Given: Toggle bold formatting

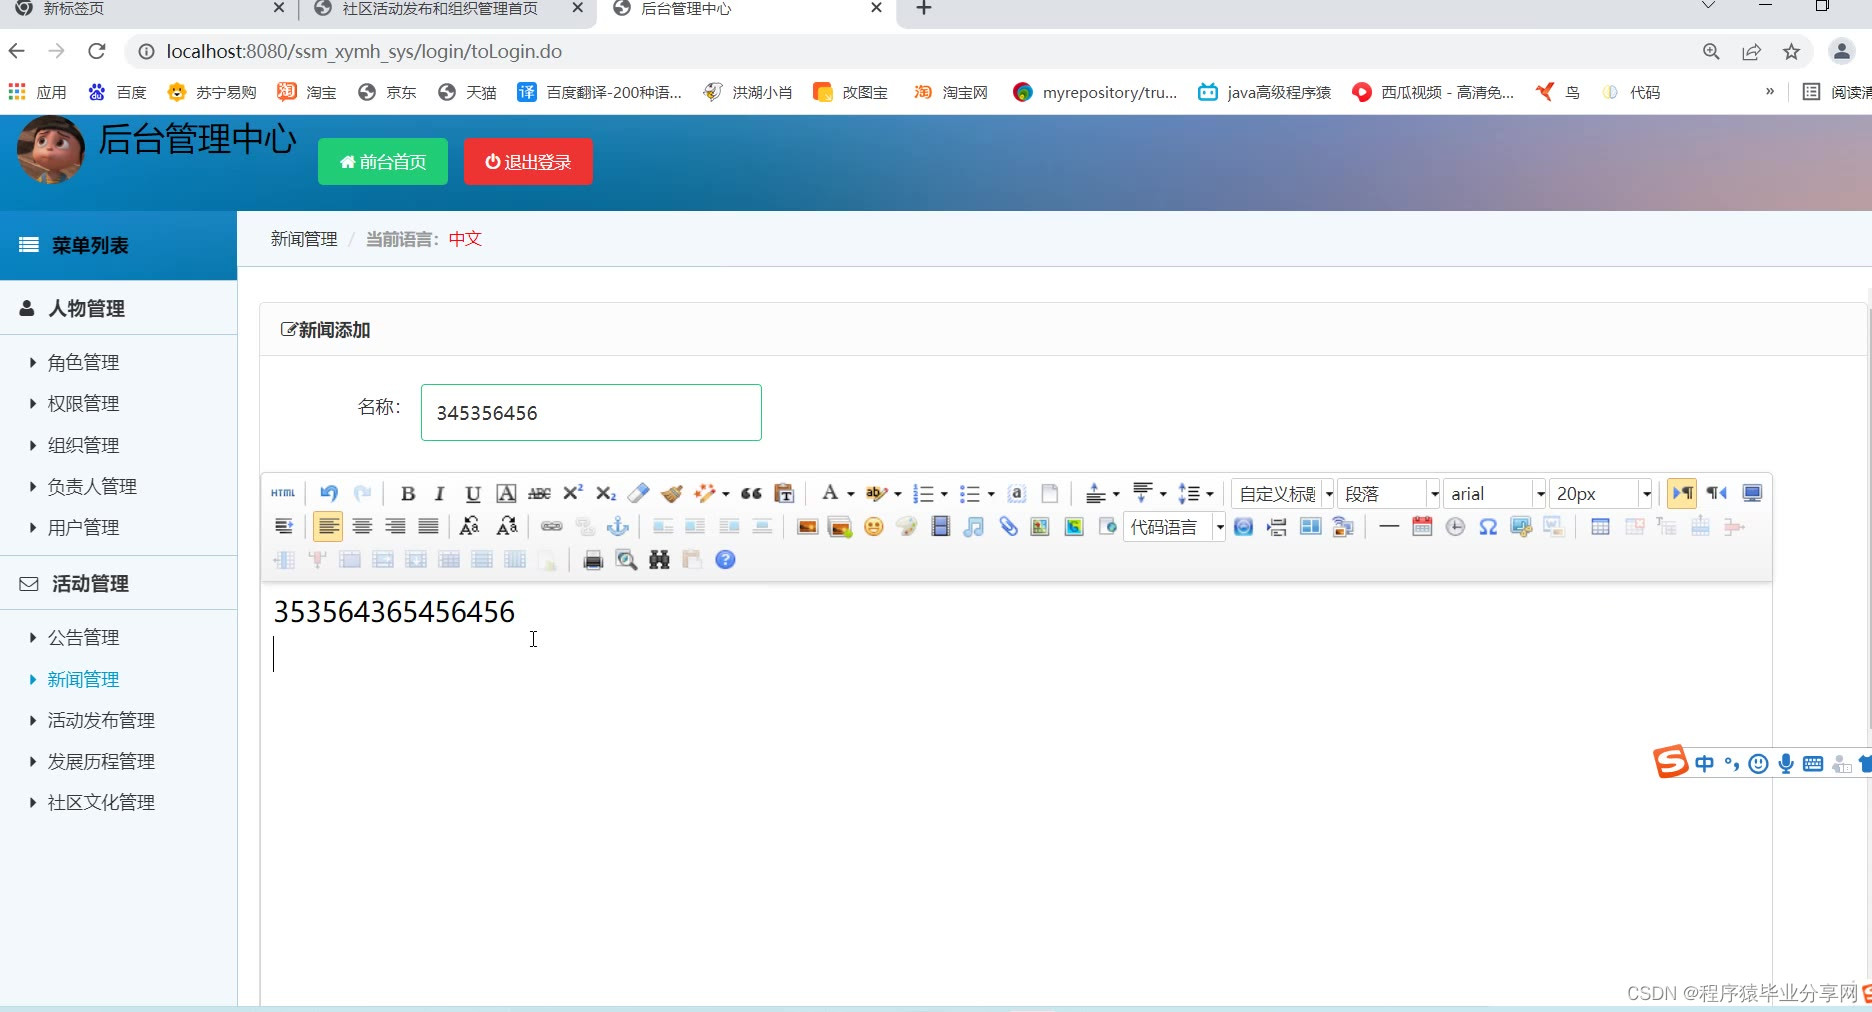Looking at the screenshot, I should point(407,493).
